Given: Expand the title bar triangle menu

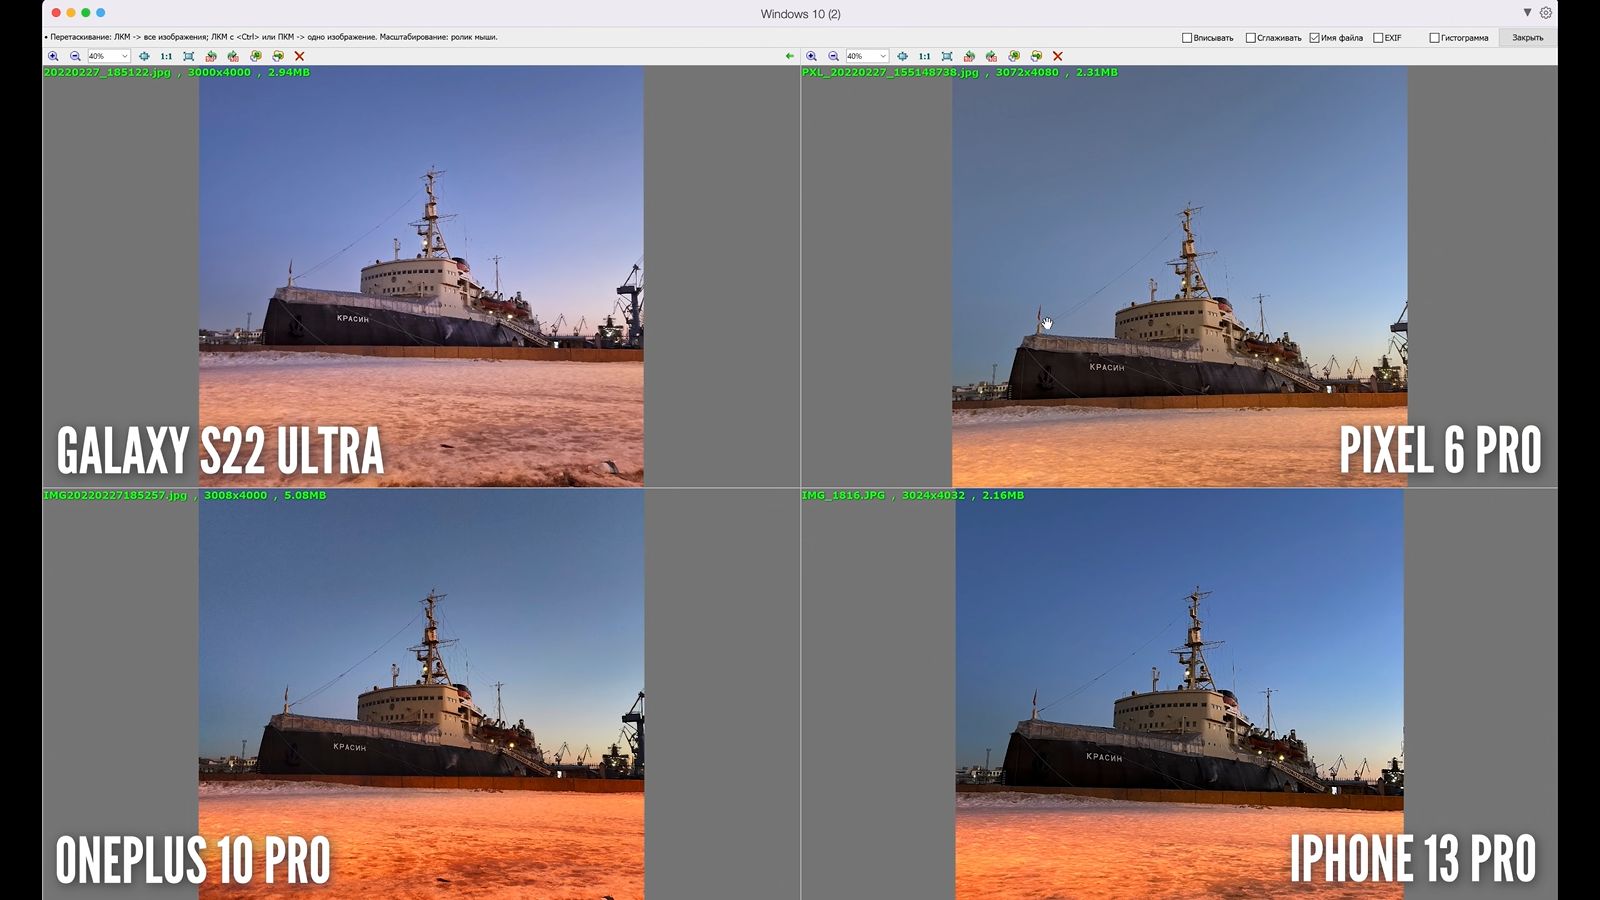Looking at the screenshot, I should pyautogui.click(x=1527, y=13).
